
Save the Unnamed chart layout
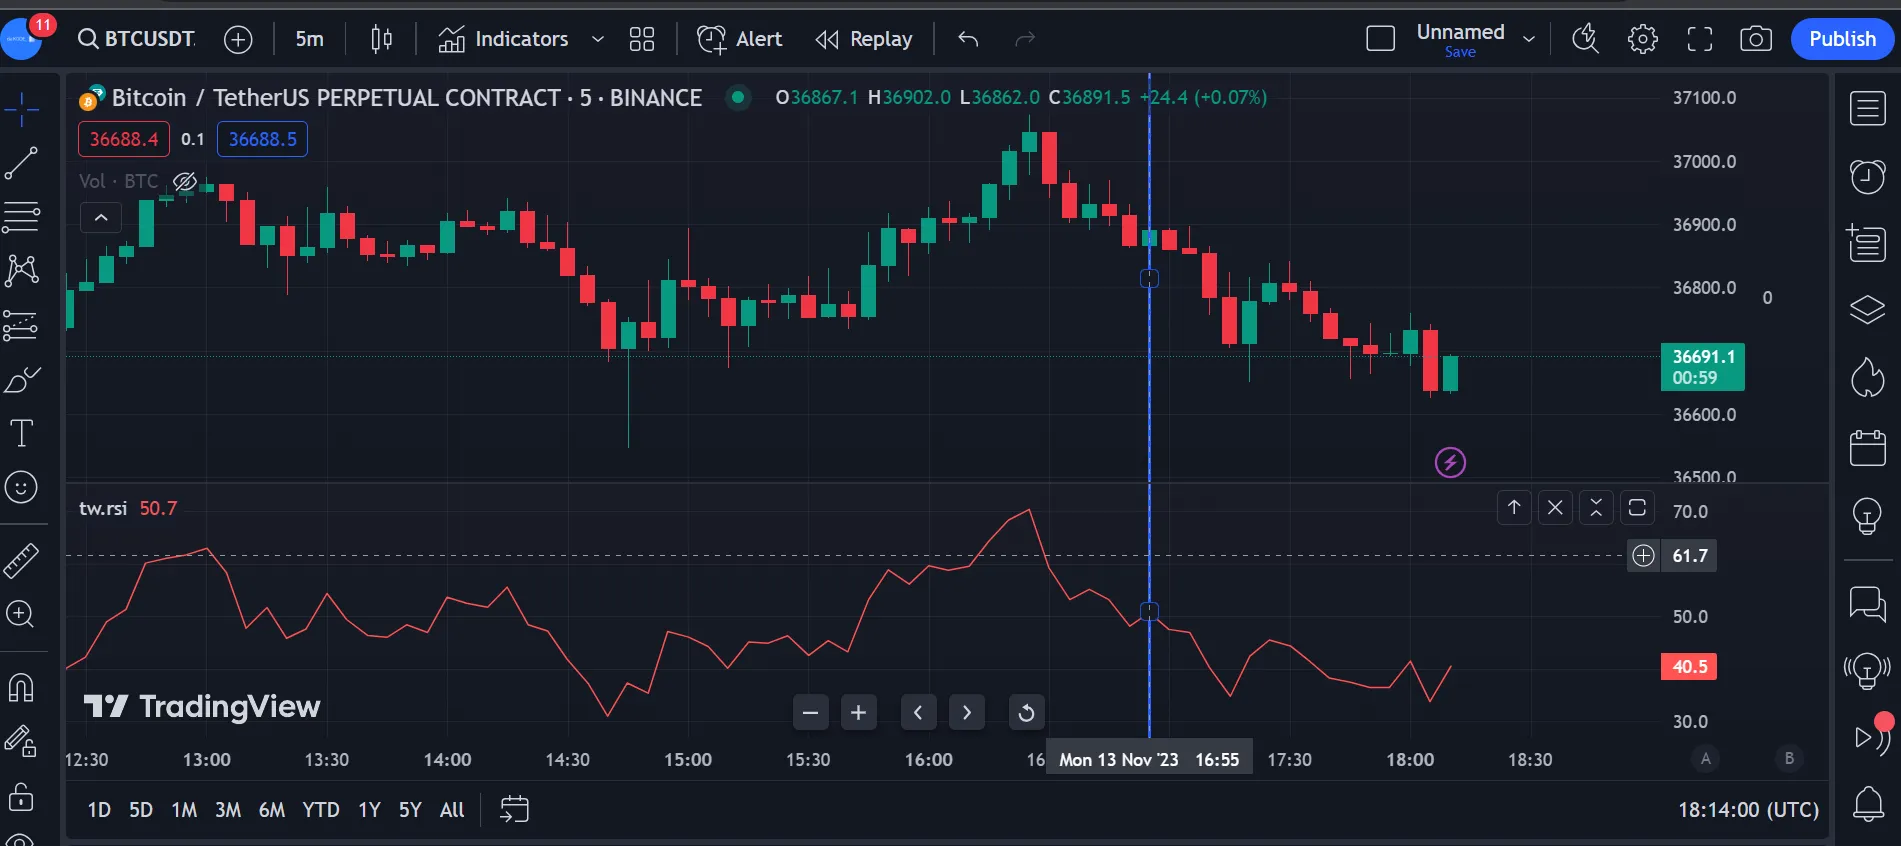pyautogui.click(x=1460, y=52)
